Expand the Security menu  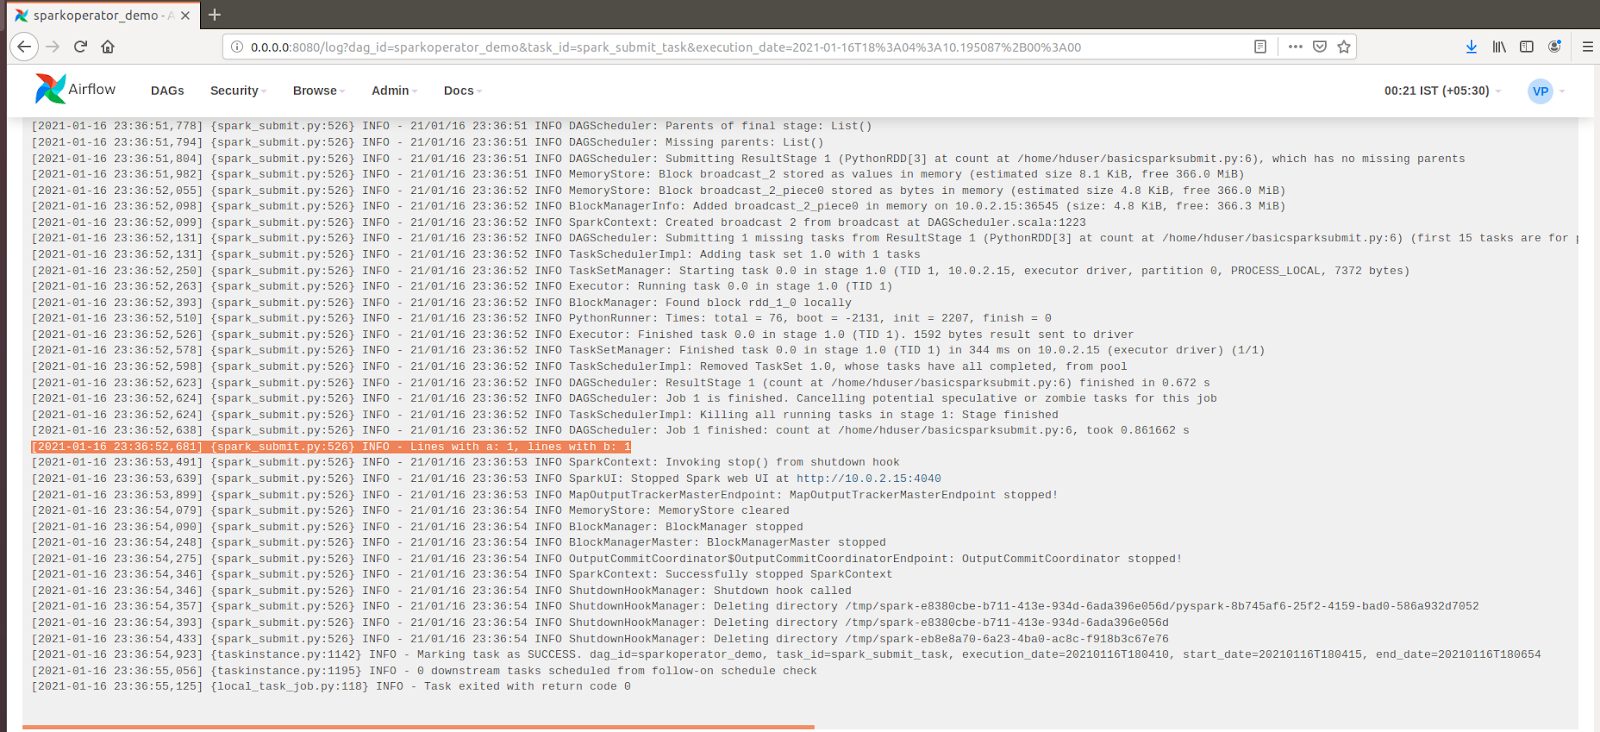pyautogui.click(x=238, y=90)
